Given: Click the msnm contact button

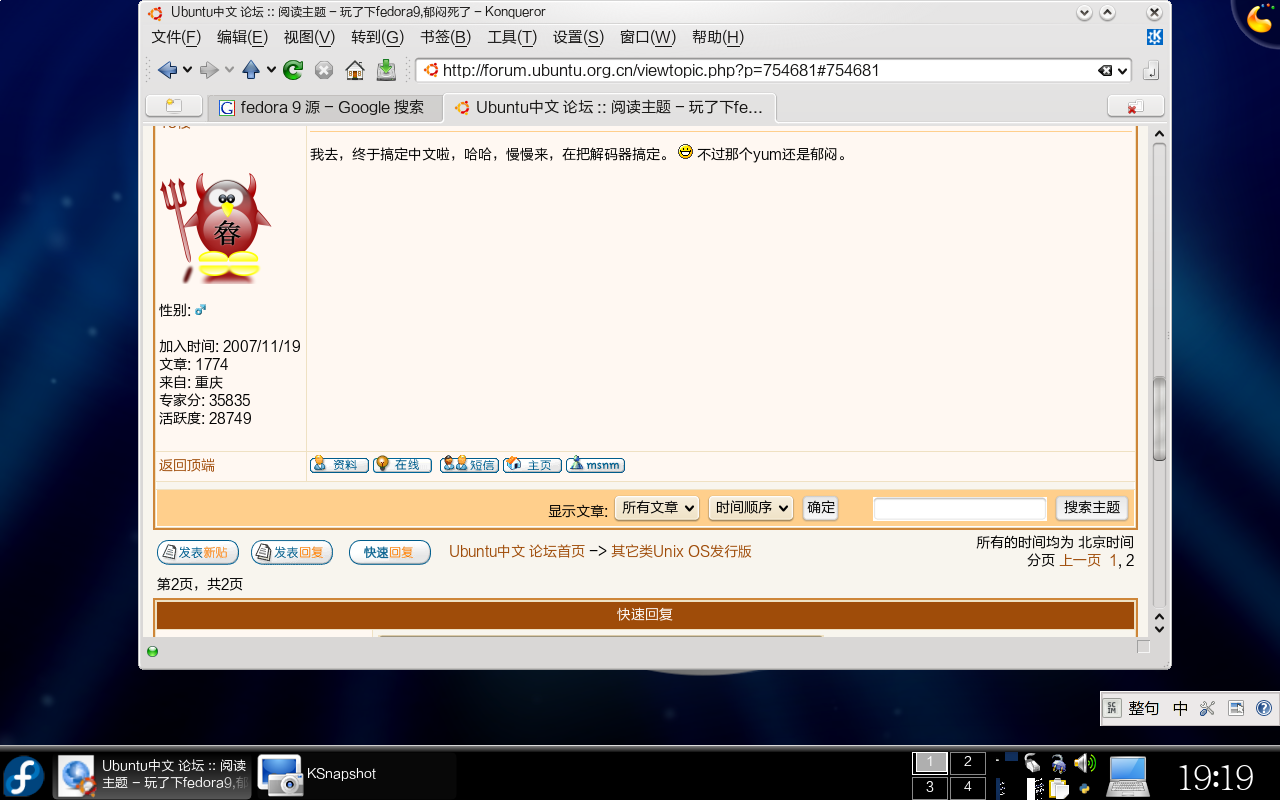Looking at the screenshot, I should (595, 465).
